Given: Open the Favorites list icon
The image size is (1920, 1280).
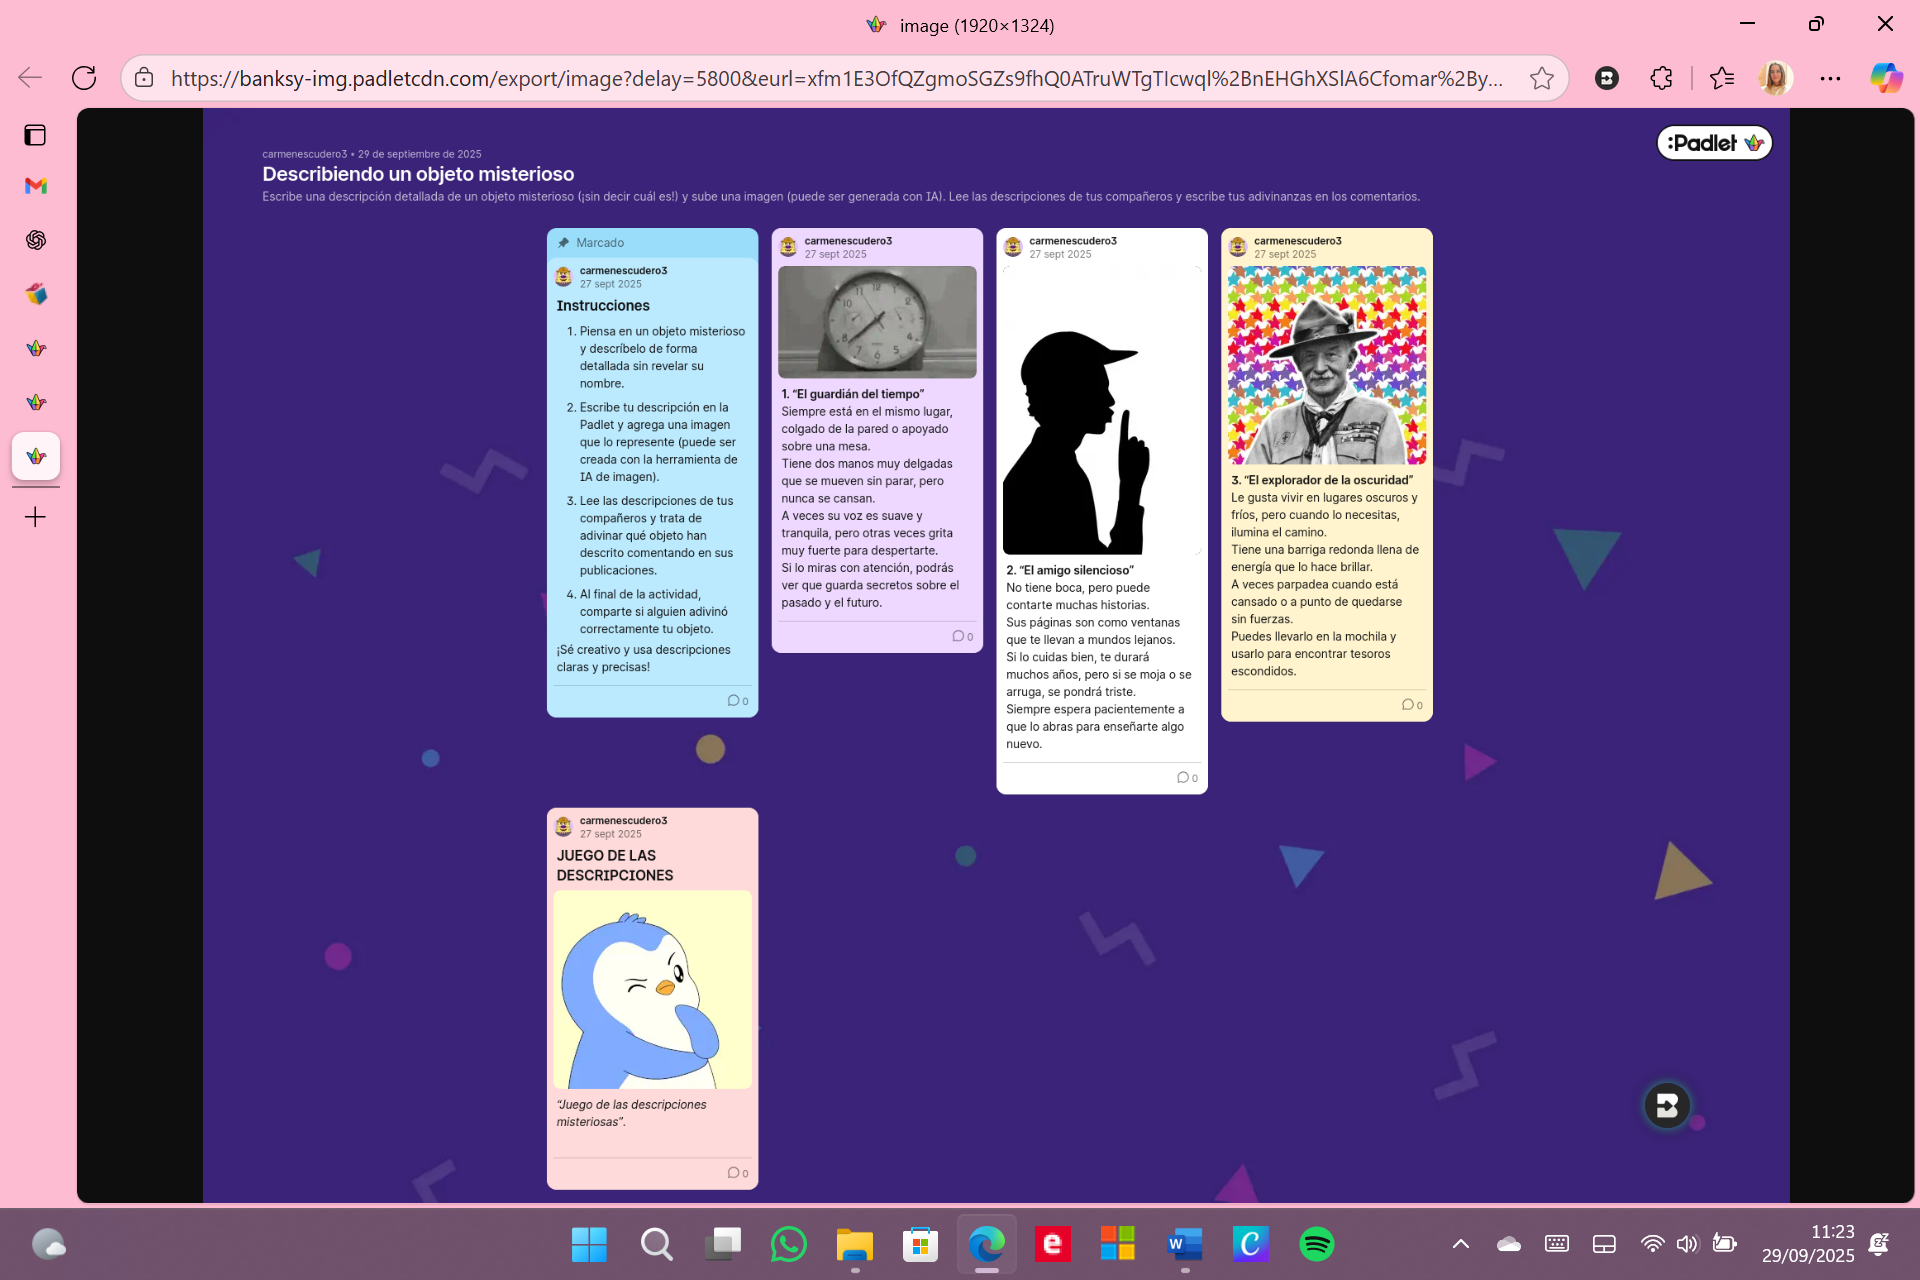Looking at the screenshot, I should pos(1721,78).
